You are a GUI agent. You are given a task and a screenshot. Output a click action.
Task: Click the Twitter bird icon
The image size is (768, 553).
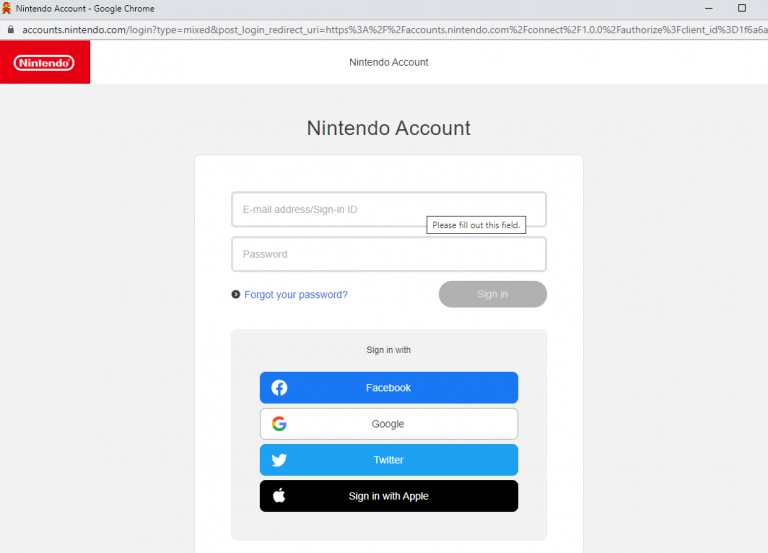pos(279,460)
